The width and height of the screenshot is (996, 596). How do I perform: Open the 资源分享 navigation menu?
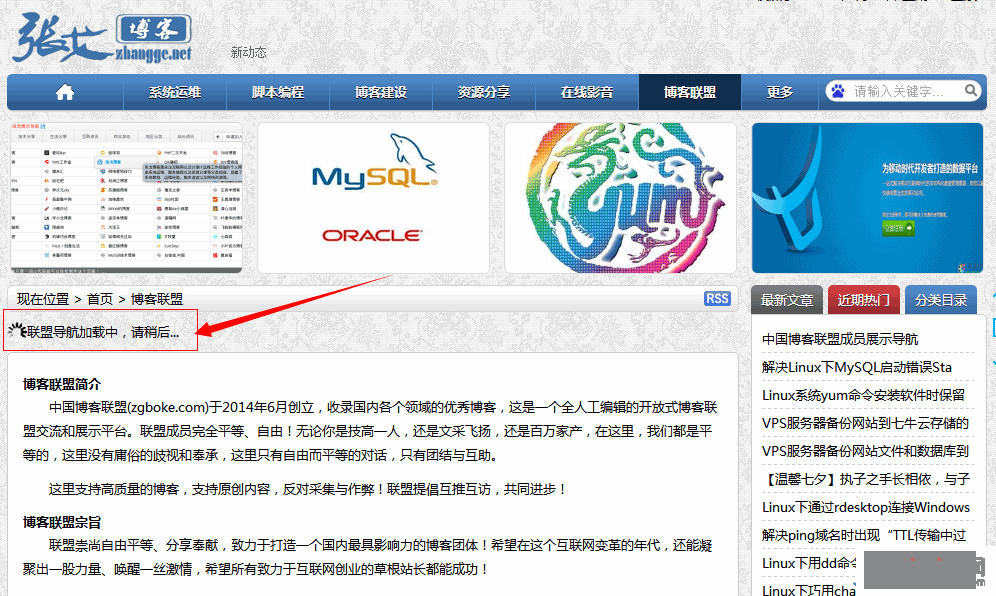[484, 92]
